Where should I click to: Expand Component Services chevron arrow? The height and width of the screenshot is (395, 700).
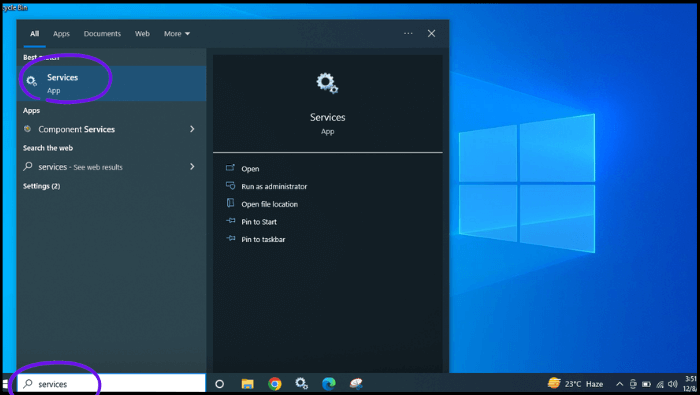click(192, 129)
